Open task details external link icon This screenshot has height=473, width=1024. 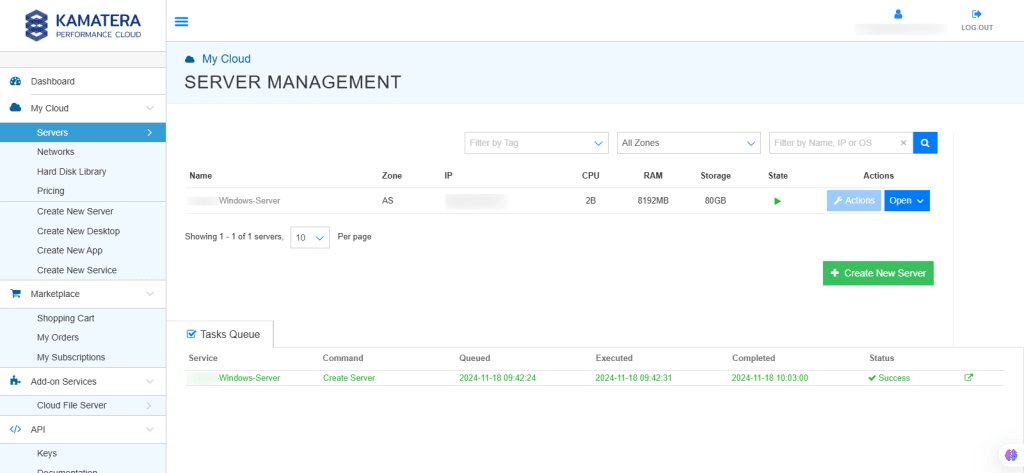click(968, 378)
